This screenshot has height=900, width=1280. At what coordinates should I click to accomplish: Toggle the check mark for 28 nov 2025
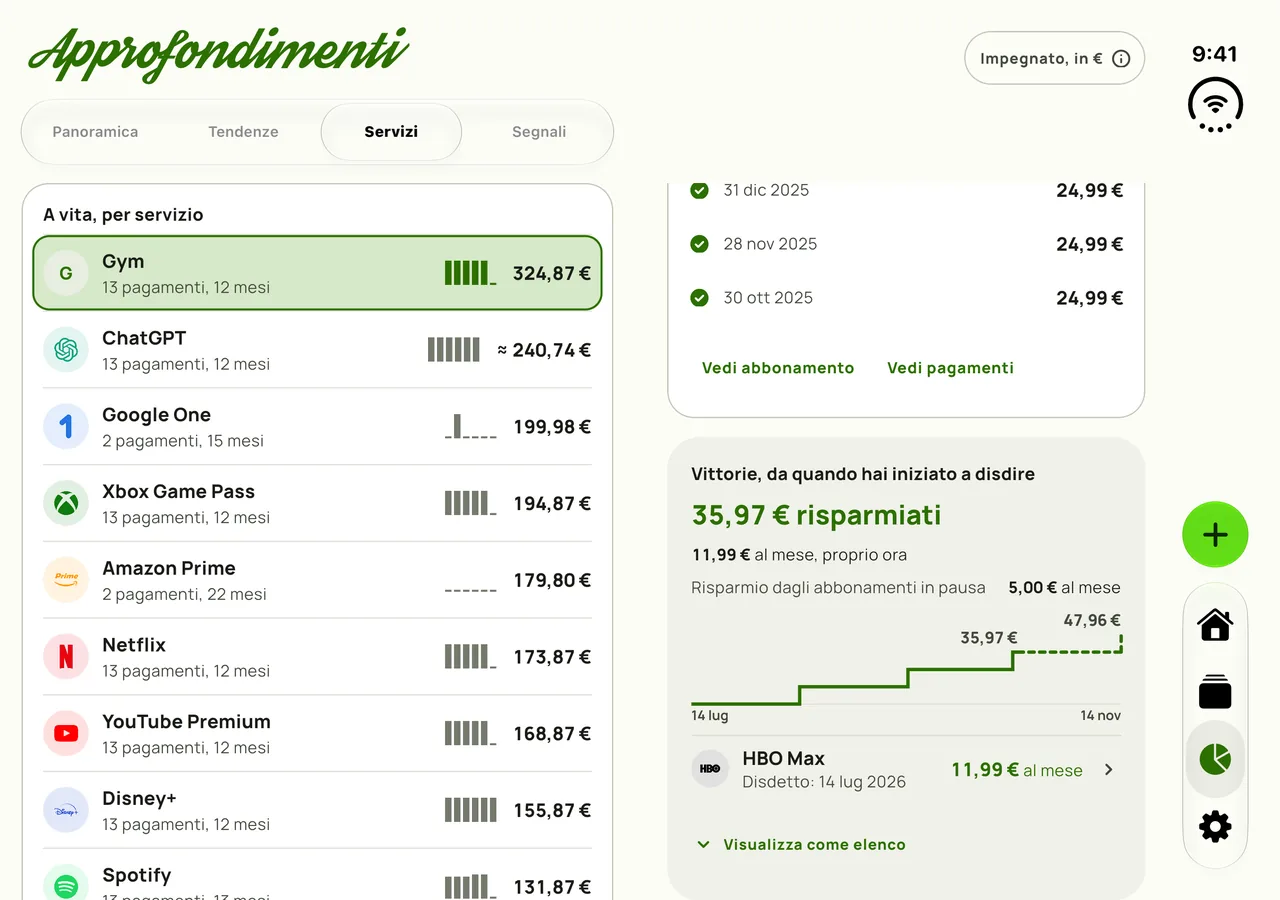coord(700,244)
